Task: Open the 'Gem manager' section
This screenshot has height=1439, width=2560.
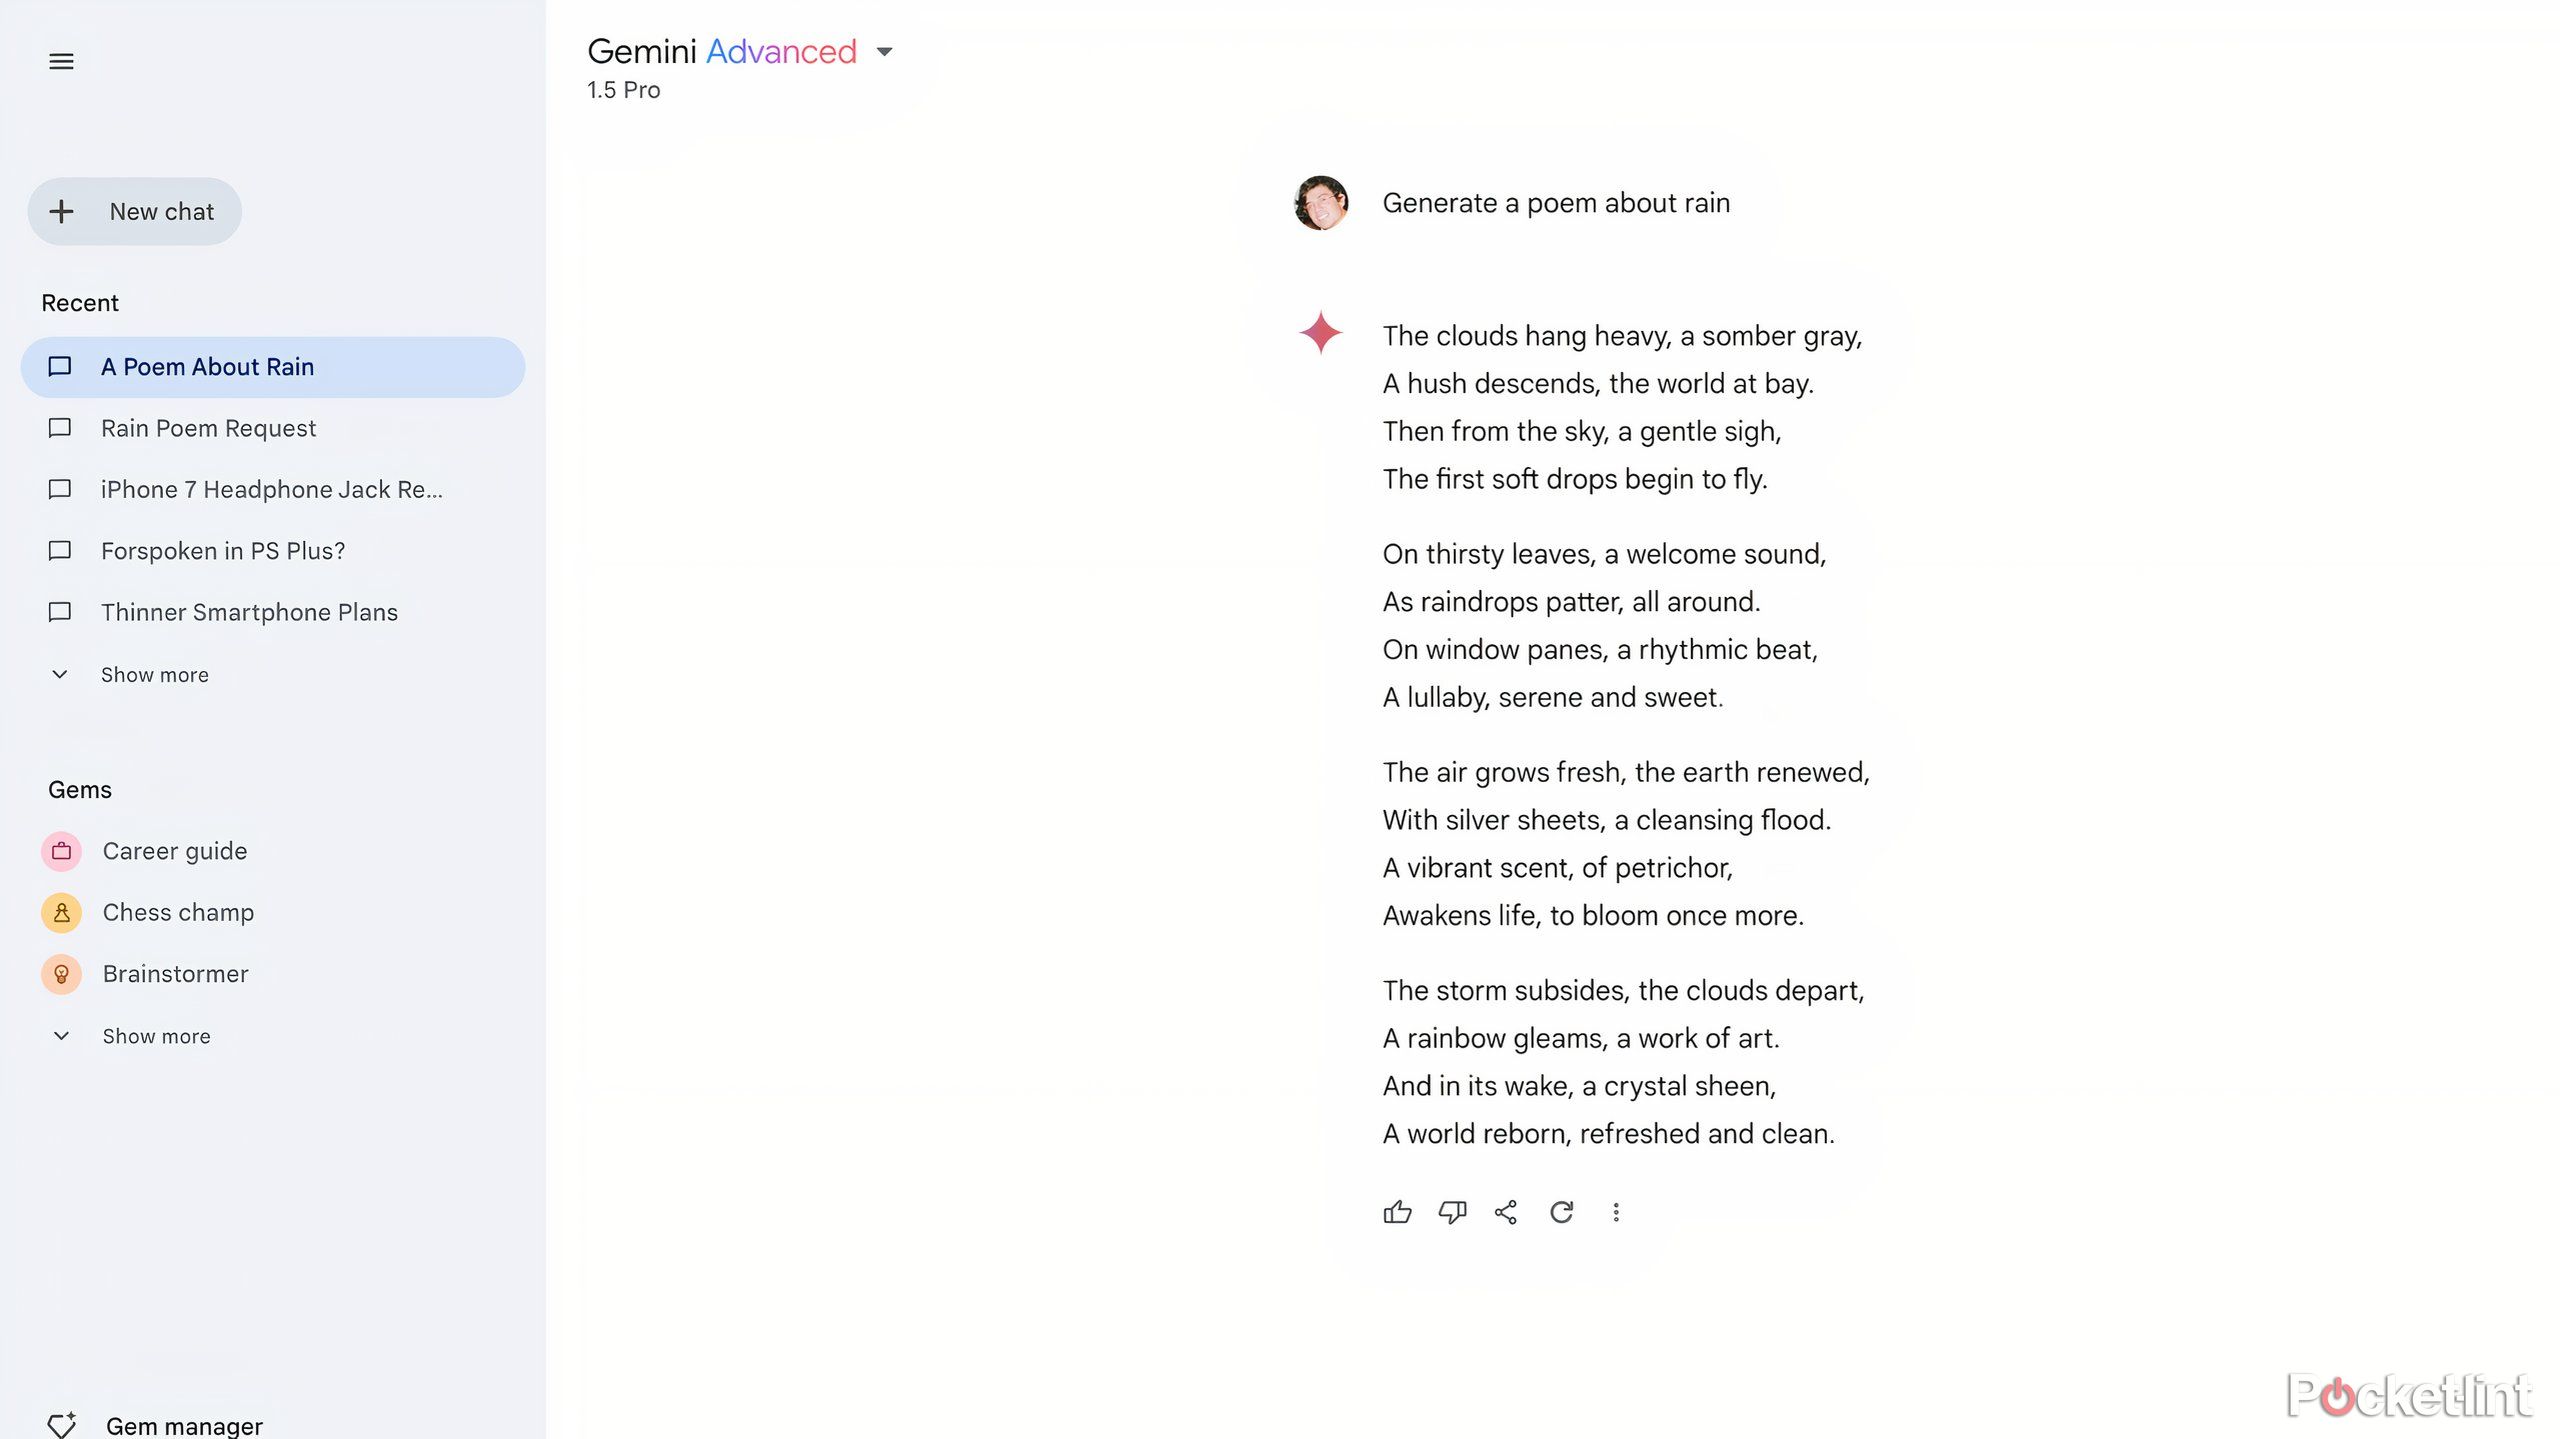Action: [181, 1425]
